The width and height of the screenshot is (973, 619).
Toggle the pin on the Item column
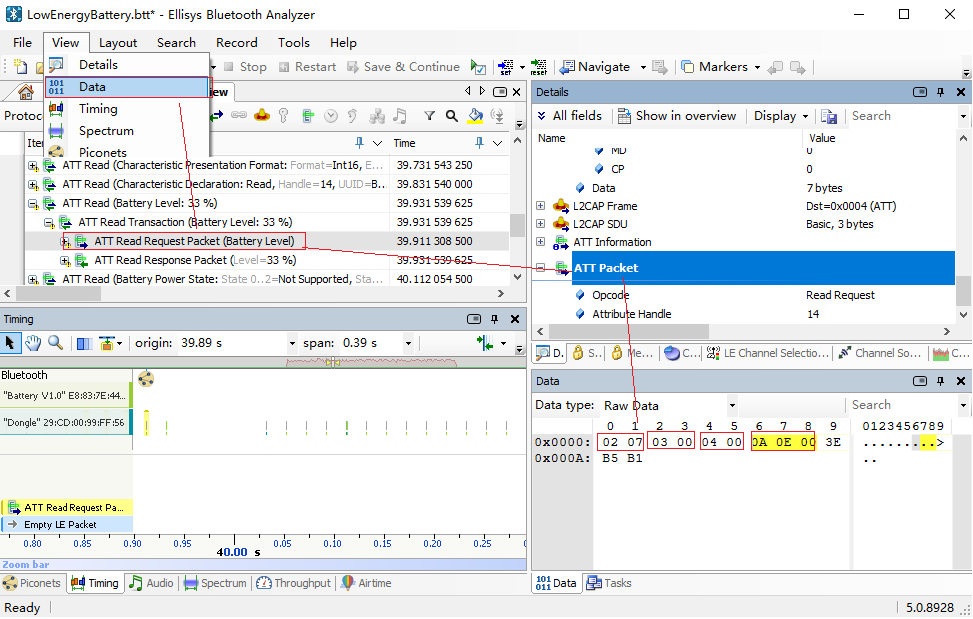click(x=359, y=143)
